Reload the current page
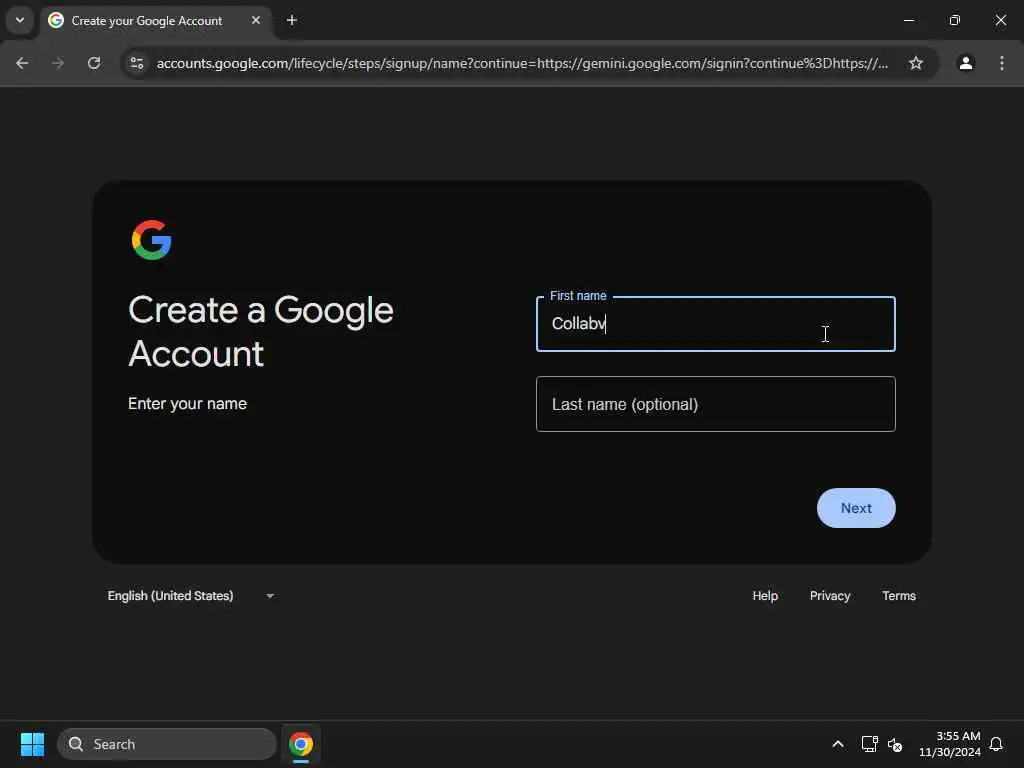This screenshot has height=768, width=1024. click(94, 63)
